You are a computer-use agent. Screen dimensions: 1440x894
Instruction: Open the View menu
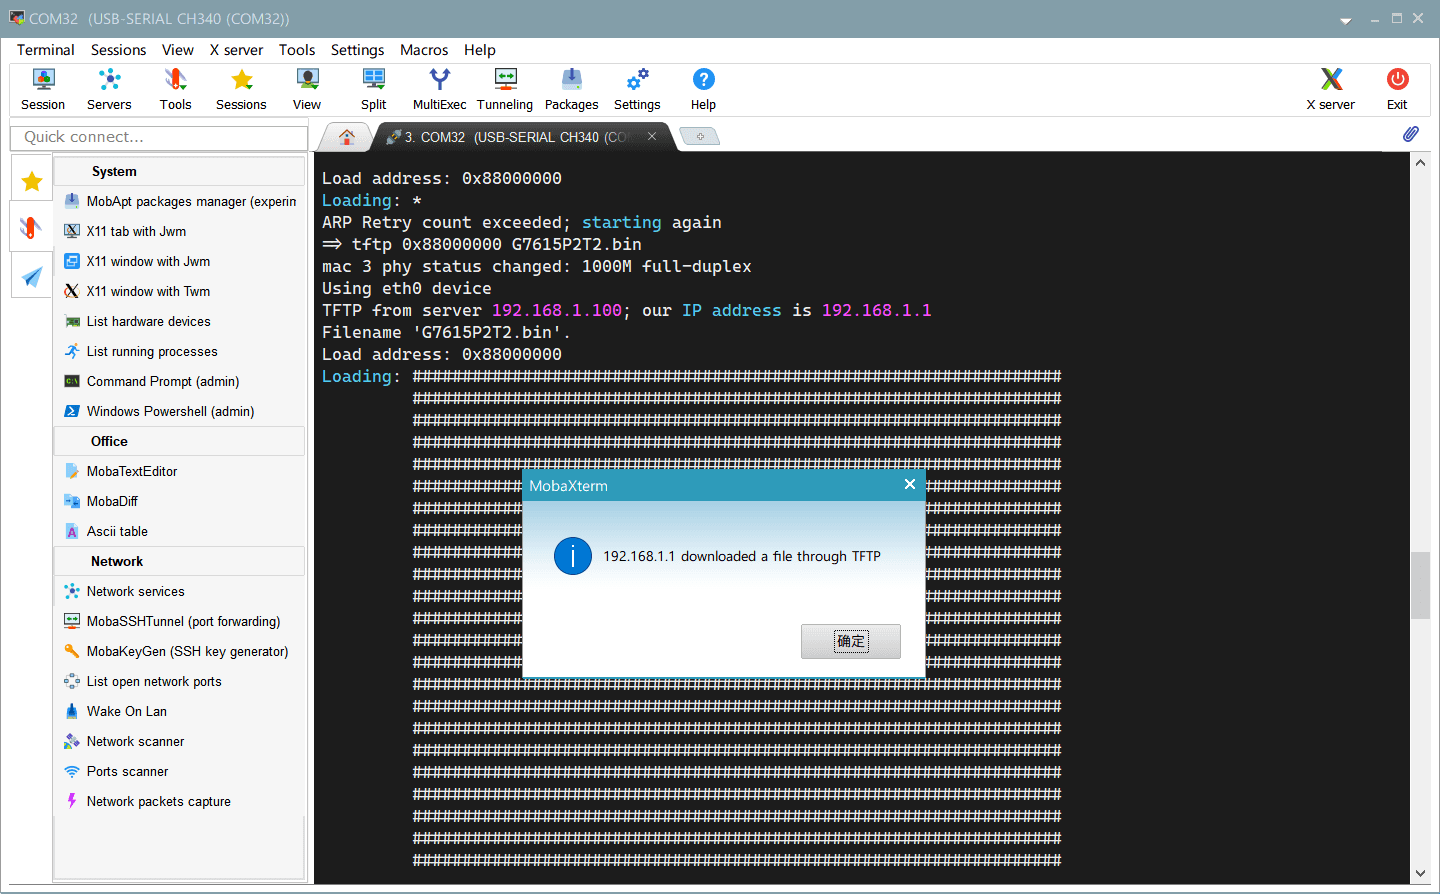[x=178, y=50]
